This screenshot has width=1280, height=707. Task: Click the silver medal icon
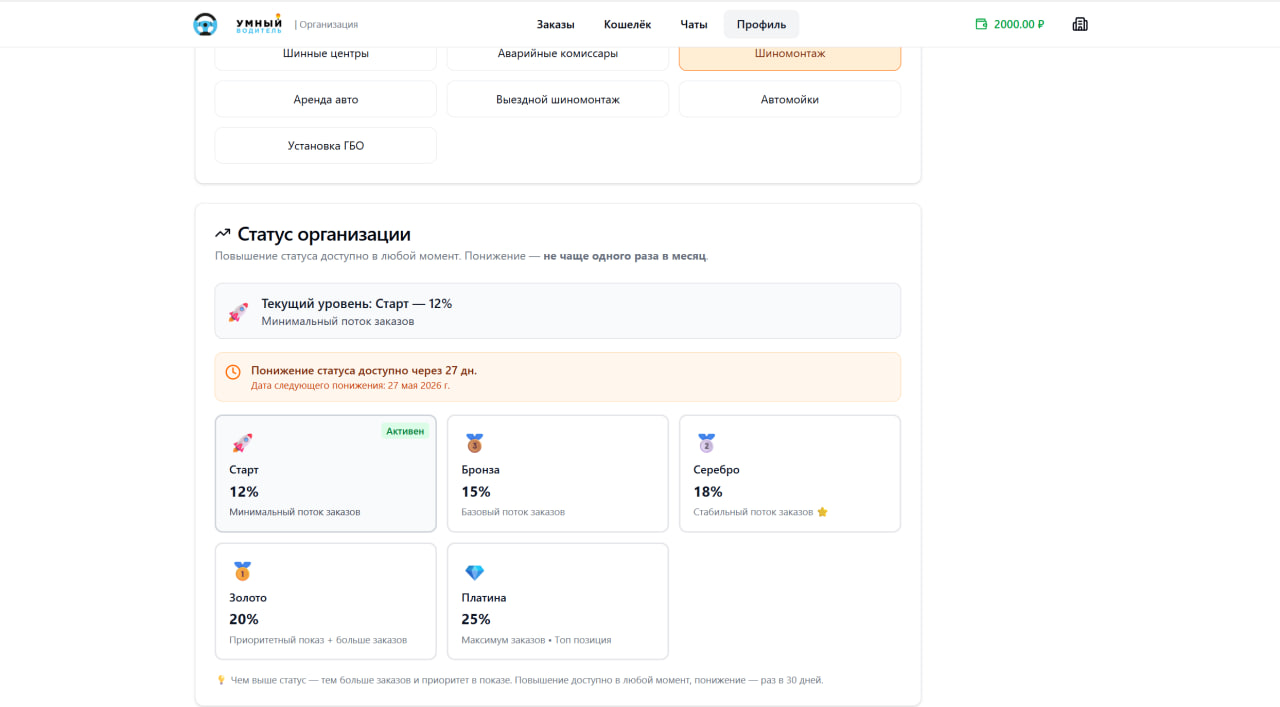[x=706, y=443]
